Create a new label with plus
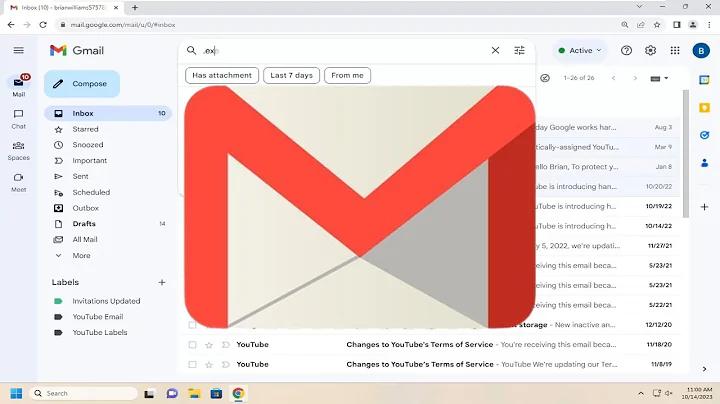Image resolution: width=720 pixels, height=404 pixels. (x=162, y=282)
